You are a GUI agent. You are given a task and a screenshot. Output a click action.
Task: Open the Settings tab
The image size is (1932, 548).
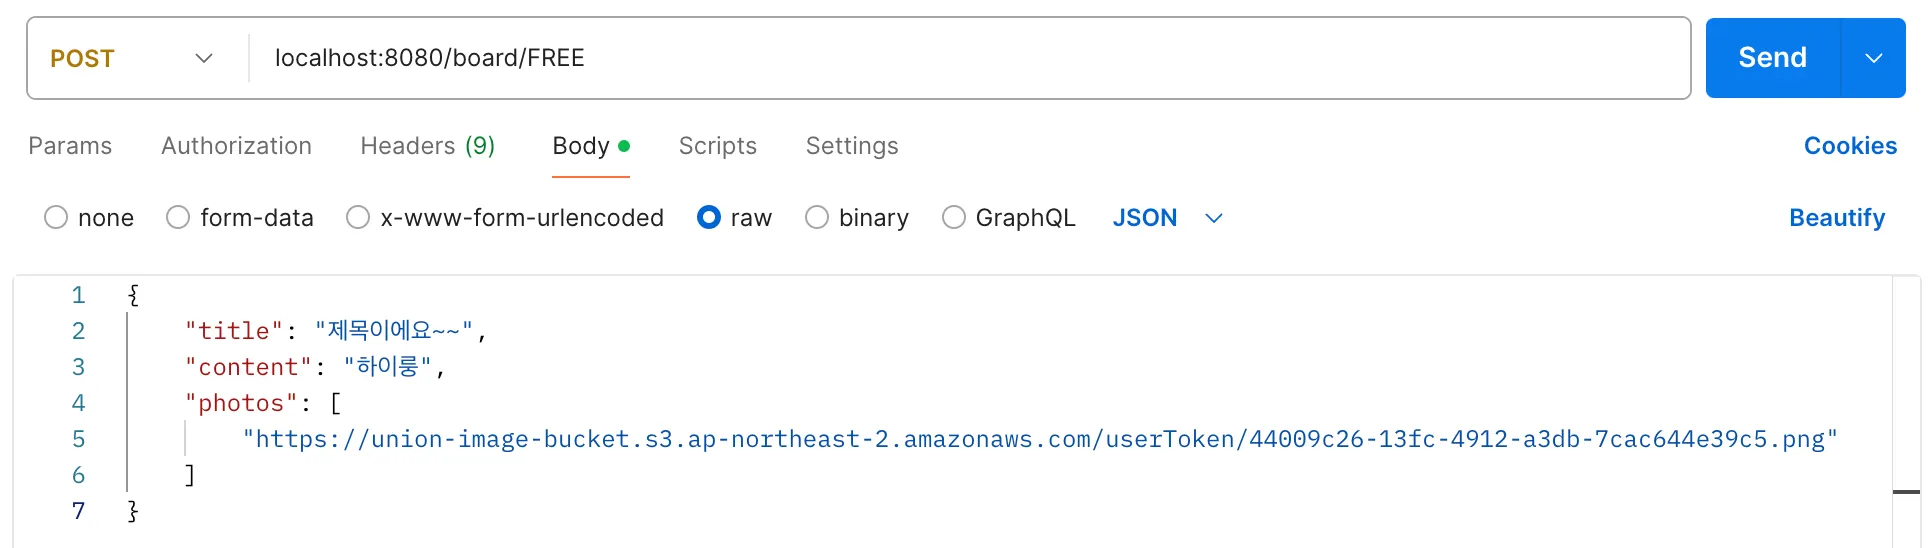[x=852, y=146]
